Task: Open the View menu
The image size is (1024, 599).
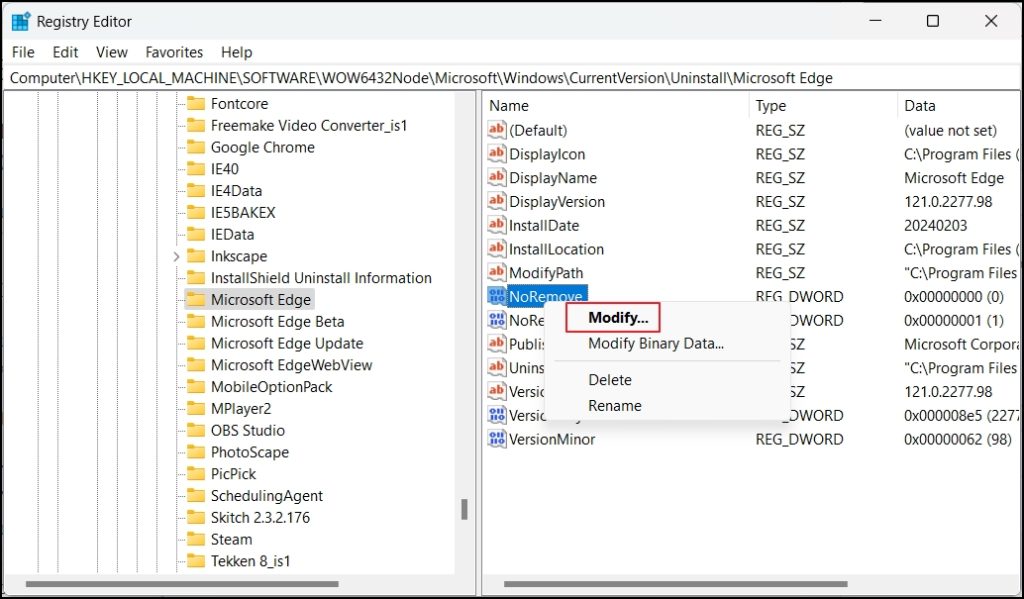Action: [111, 51]
